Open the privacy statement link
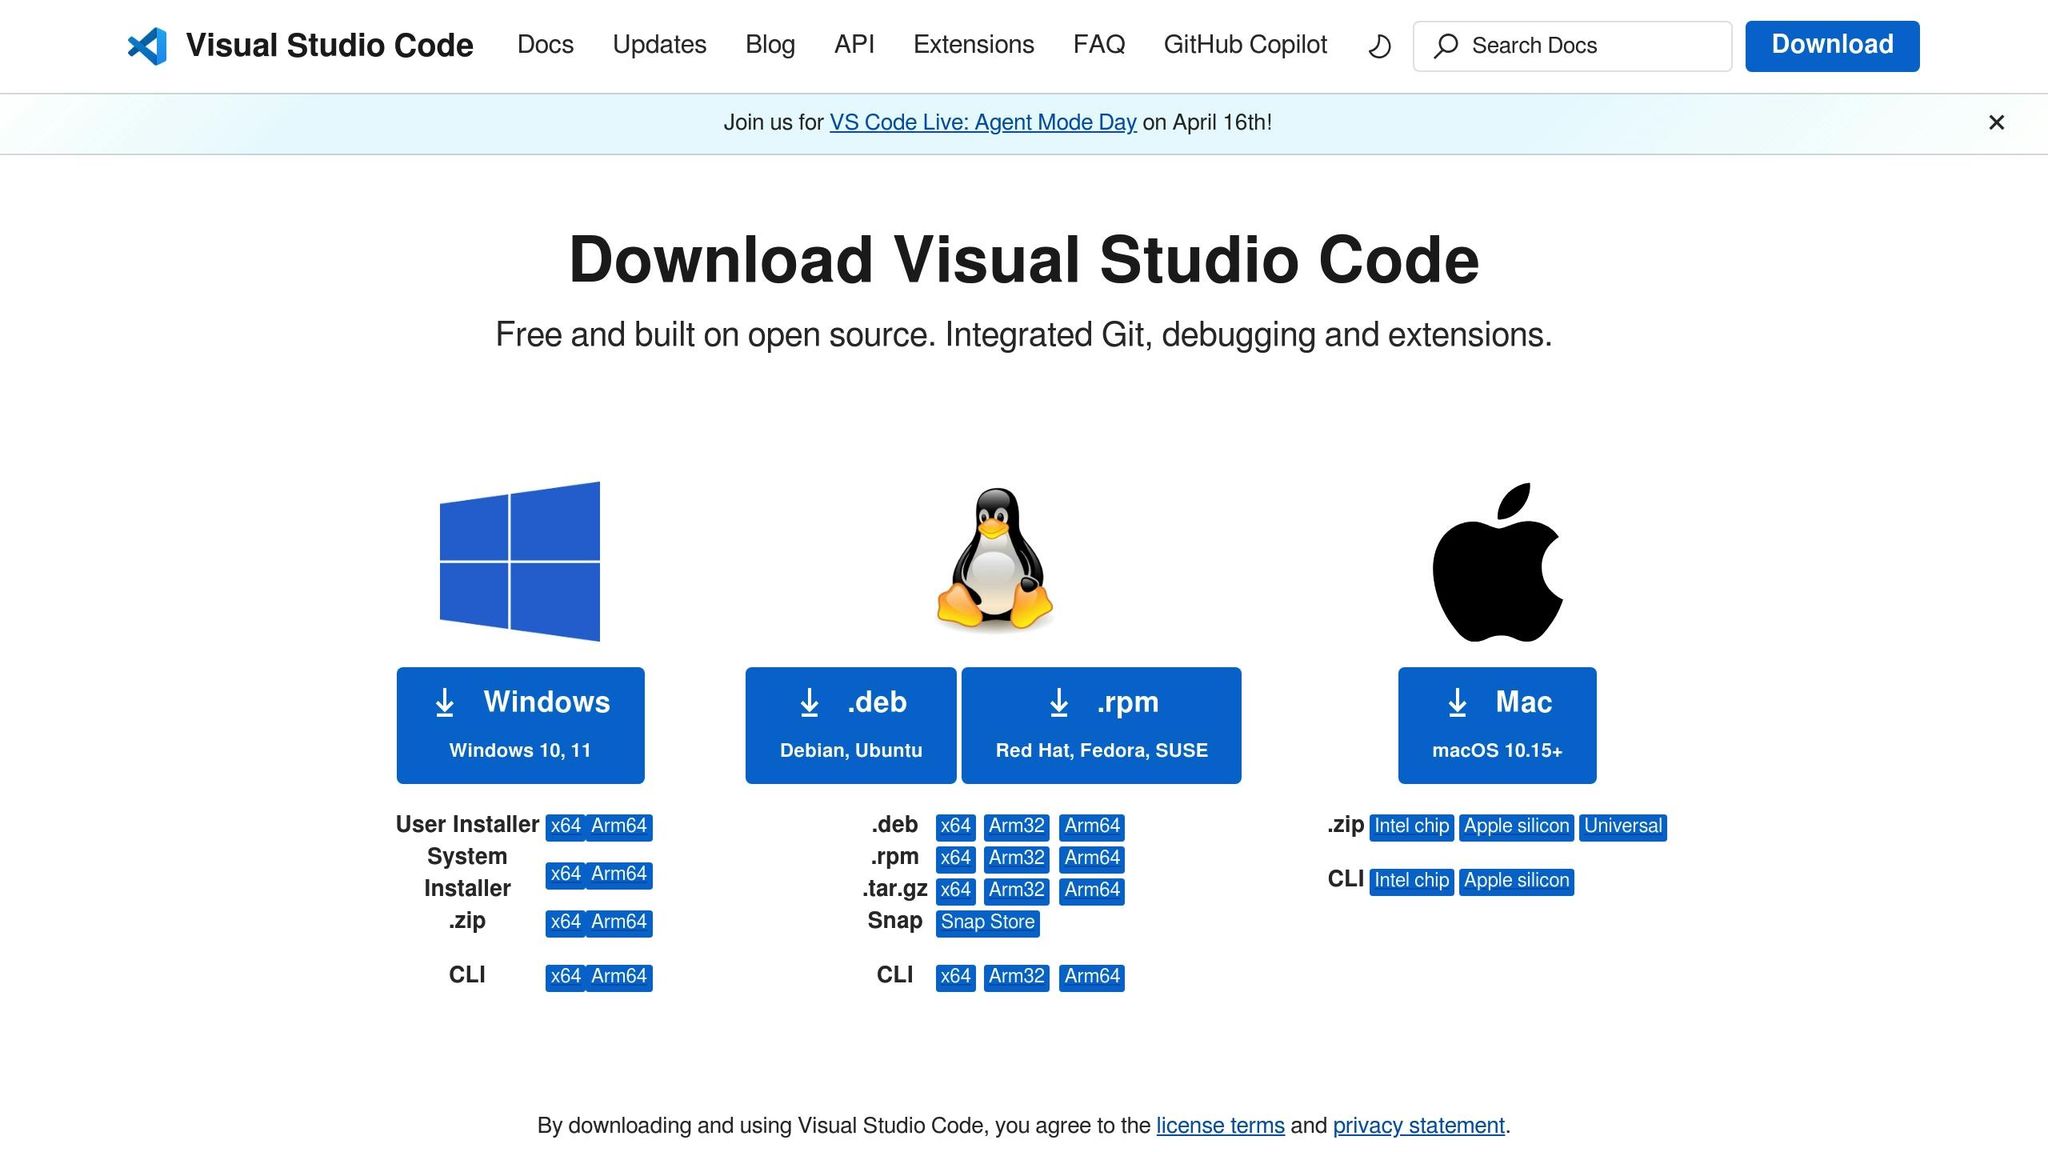The image size is (2048, 1152). 1418,1126
